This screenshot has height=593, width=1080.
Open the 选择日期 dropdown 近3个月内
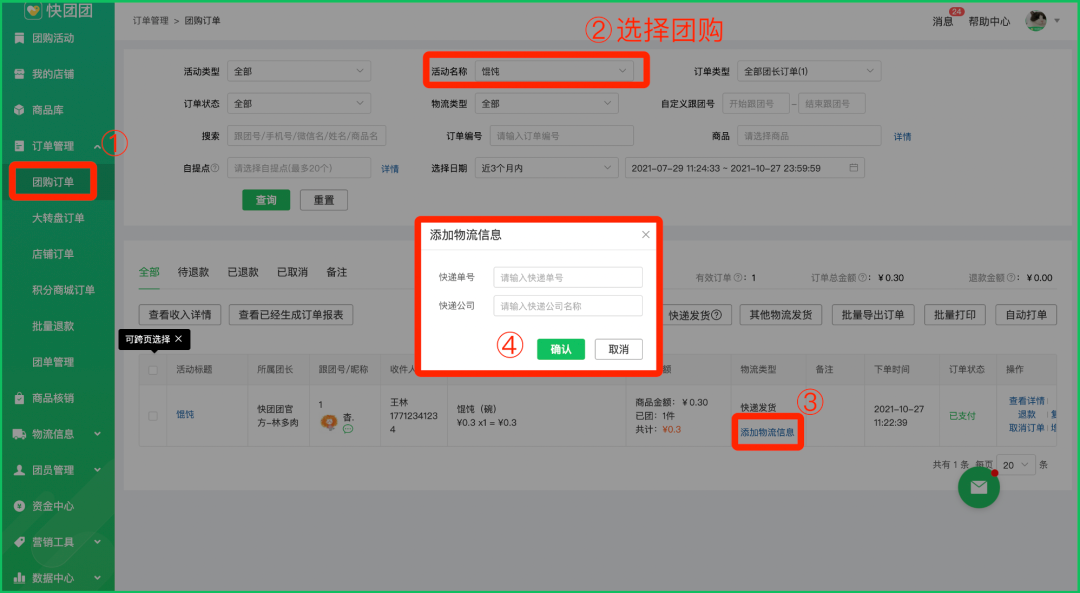[546, 168]
